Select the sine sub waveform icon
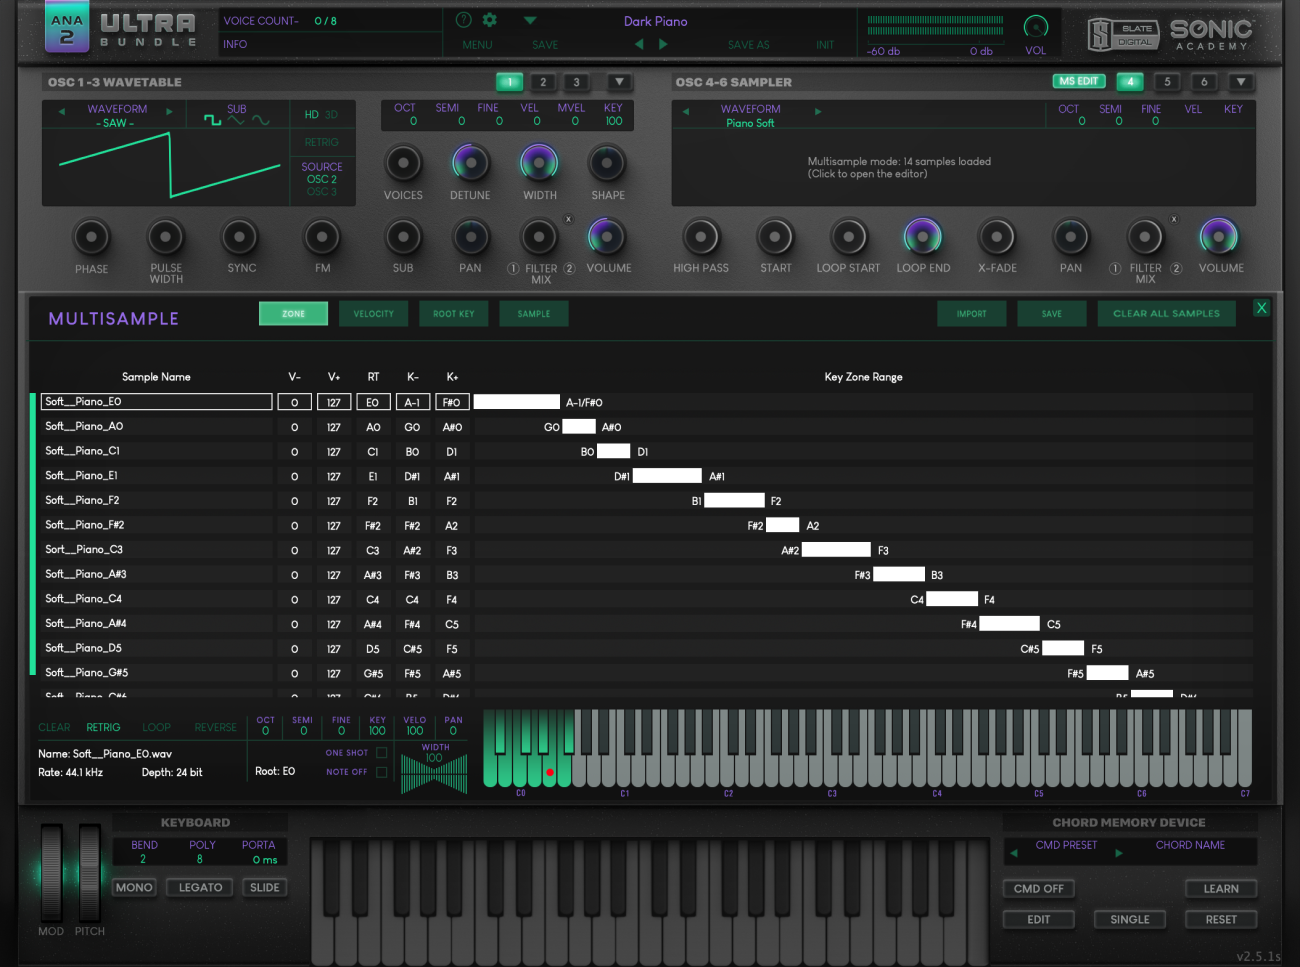 [260, 121]
